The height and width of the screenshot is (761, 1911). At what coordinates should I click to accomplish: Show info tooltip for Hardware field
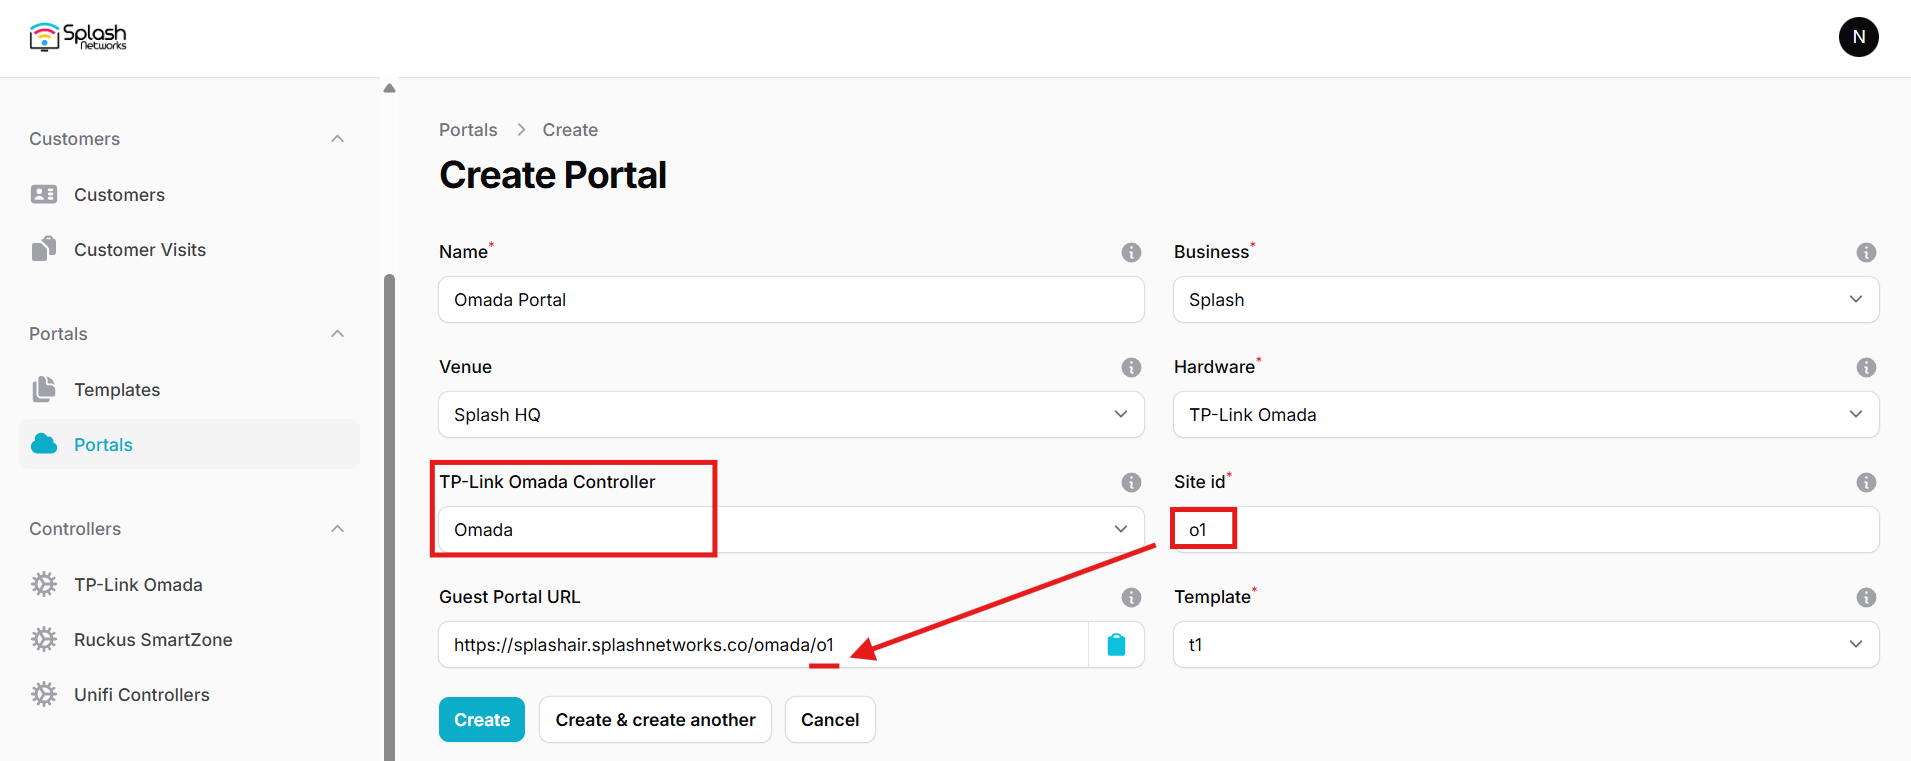tap(1866, 367)
